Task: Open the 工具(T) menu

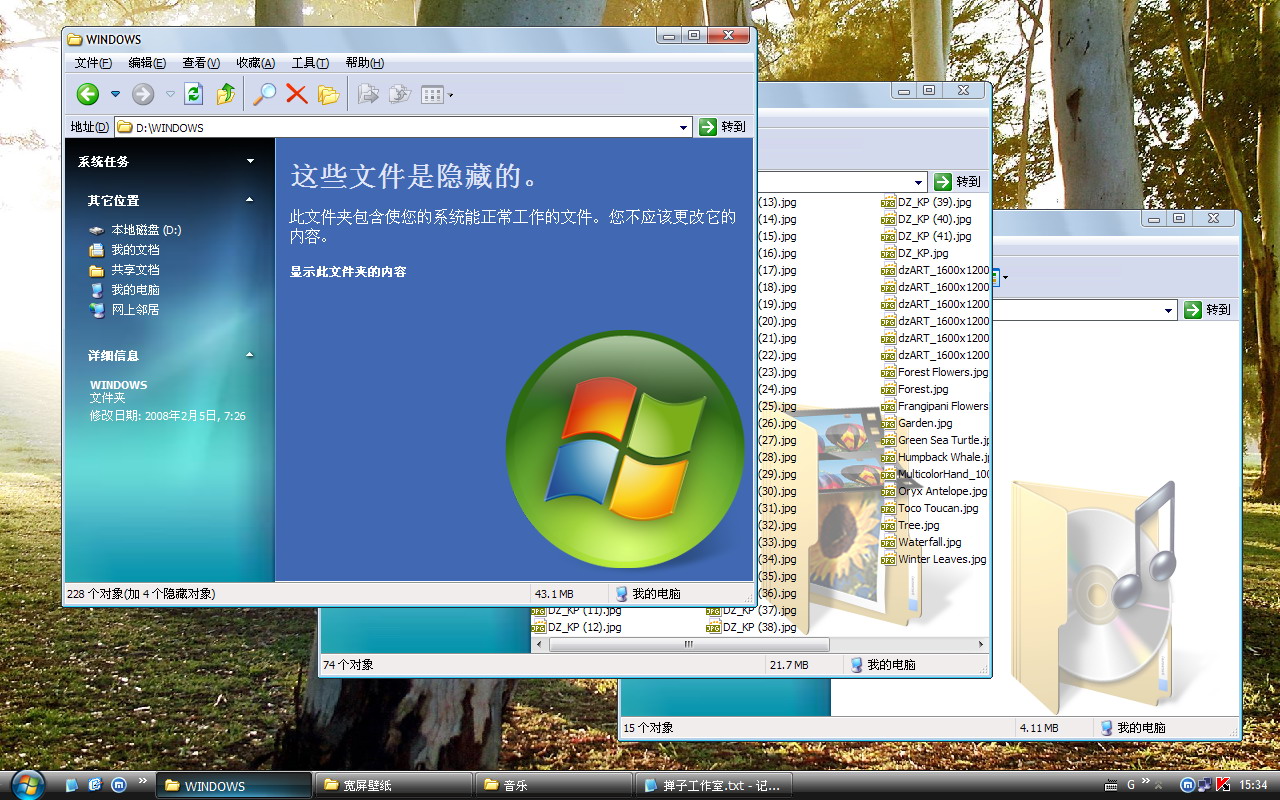Action: 310,63
